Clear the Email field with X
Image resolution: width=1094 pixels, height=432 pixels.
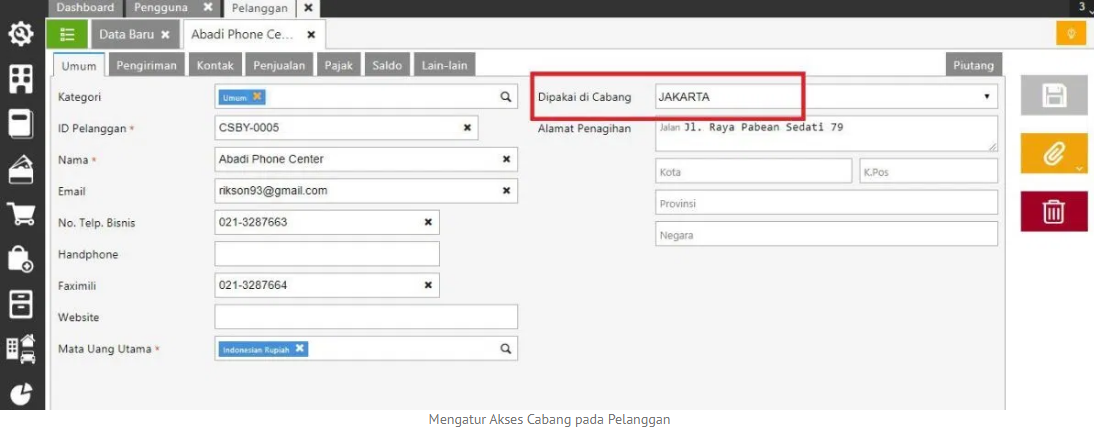click(506, 191)
